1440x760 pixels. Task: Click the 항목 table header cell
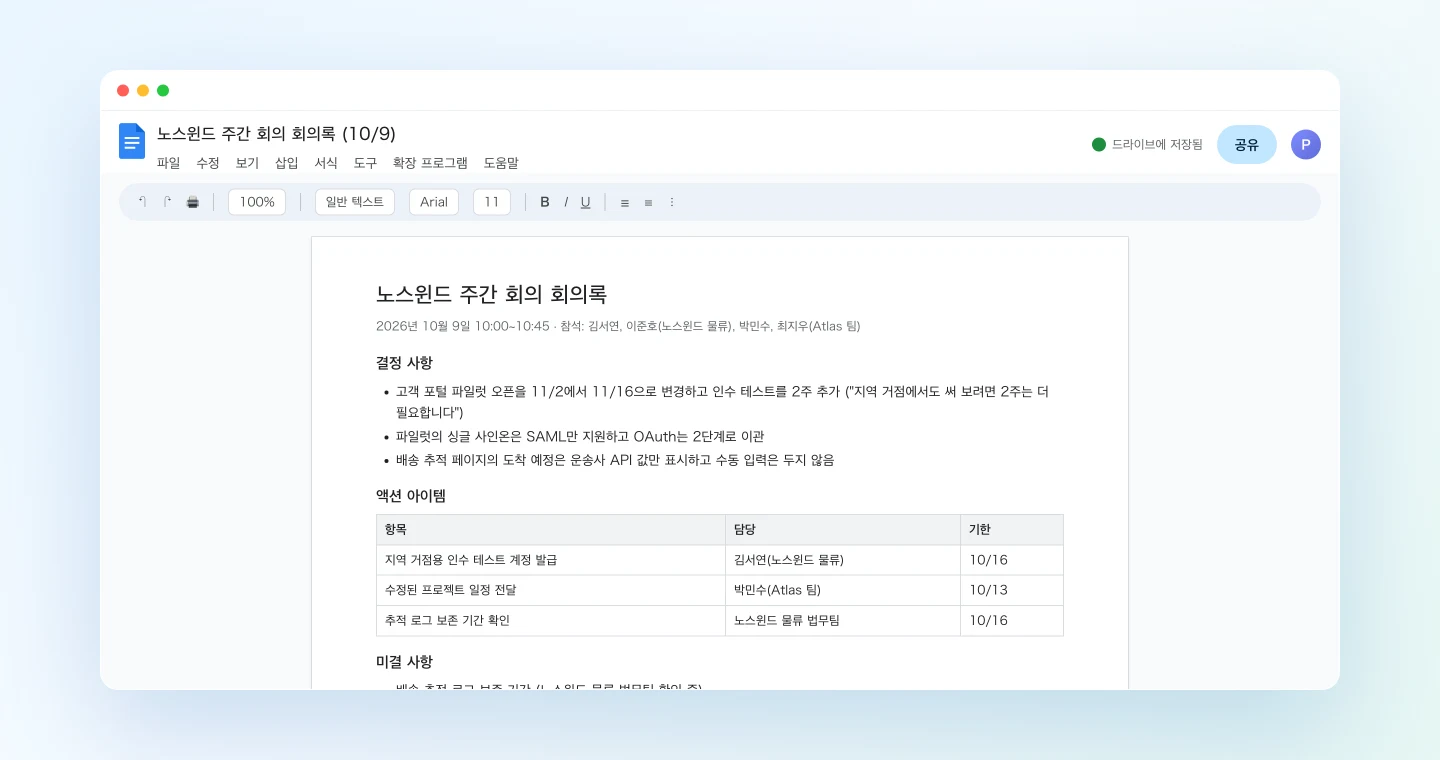pos(551,530)
